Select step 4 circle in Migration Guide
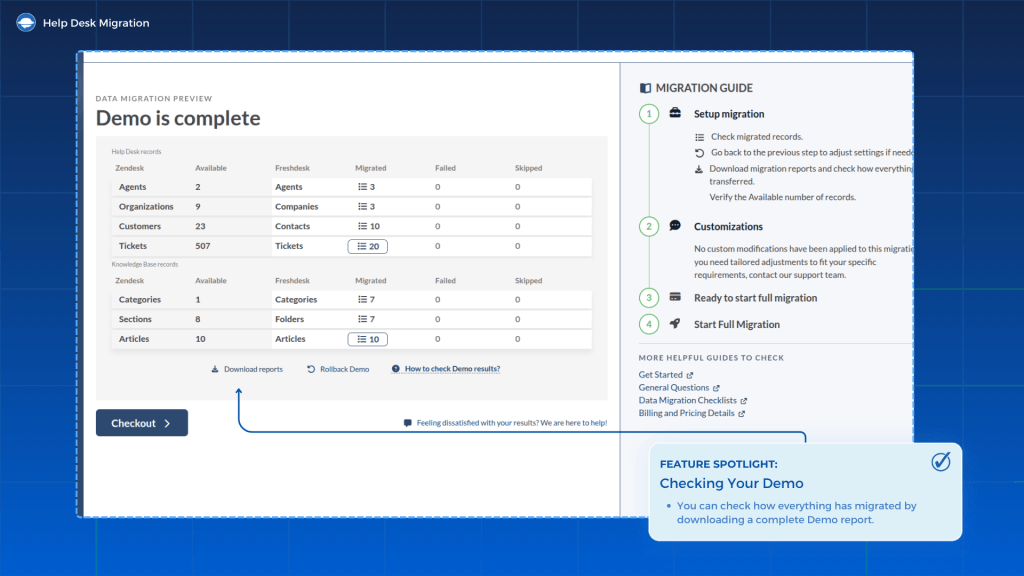The height and width of the screenshot is (576, 1024). coord(648,324)
